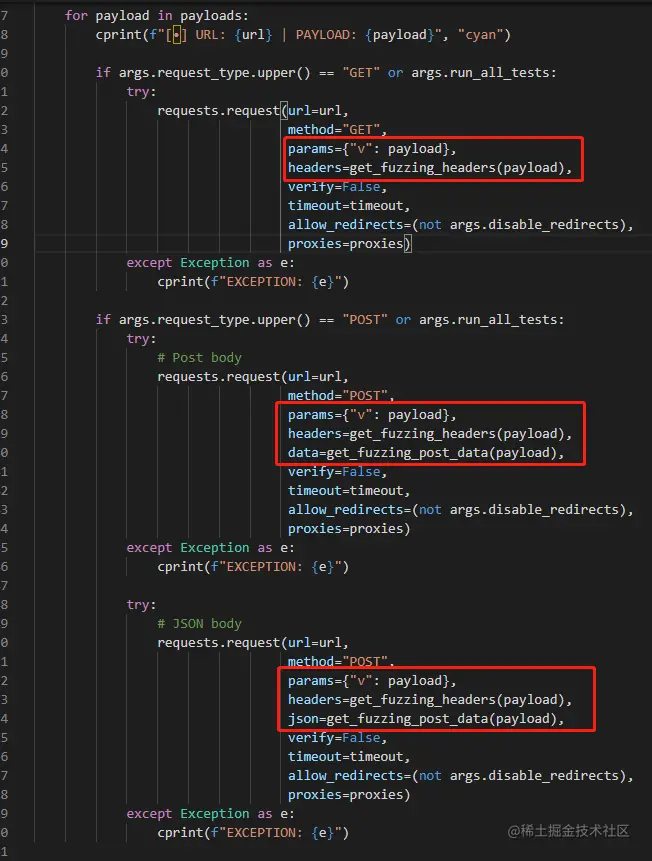The image size is (652, 861).
Task: Click the "# Post body" comment
Action: click(x=199, y=358)
